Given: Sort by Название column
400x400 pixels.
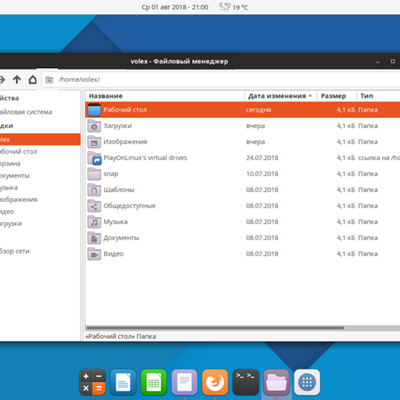Looking at the screenshot, I should pyautogui.click(x=165, y=96).
